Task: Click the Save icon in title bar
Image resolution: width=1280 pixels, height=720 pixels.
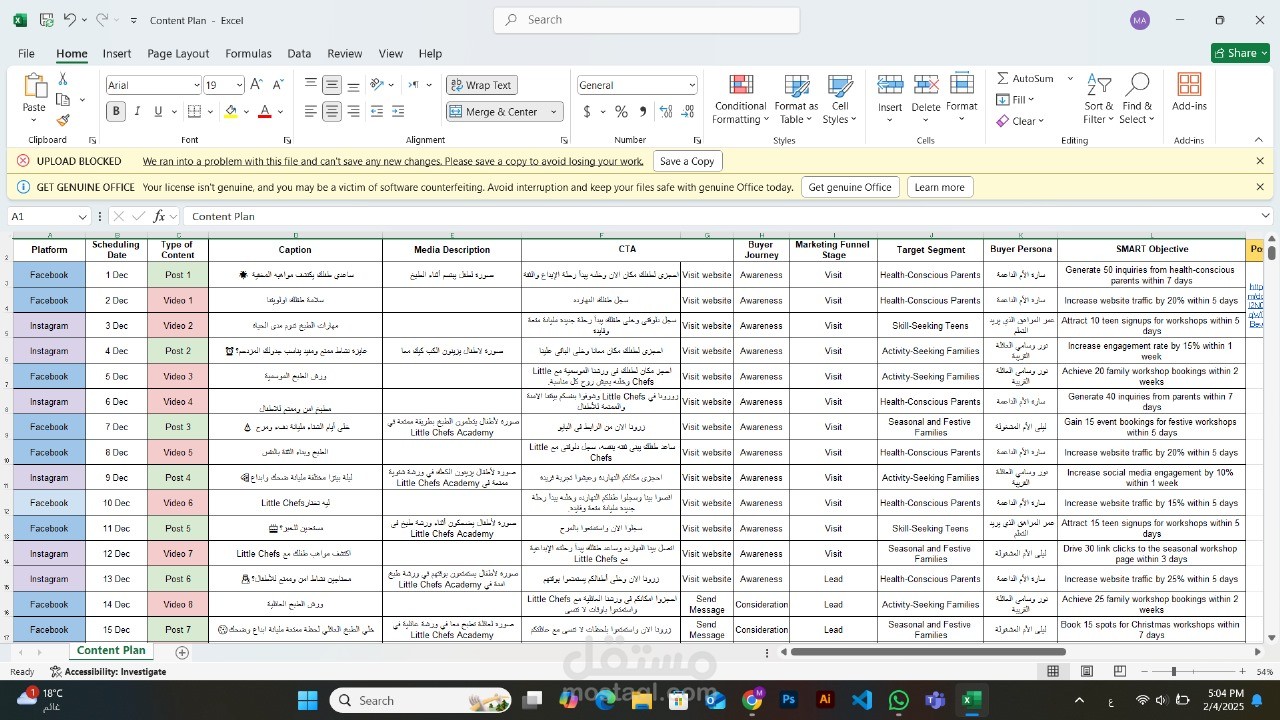Action: tap(46, 20)
